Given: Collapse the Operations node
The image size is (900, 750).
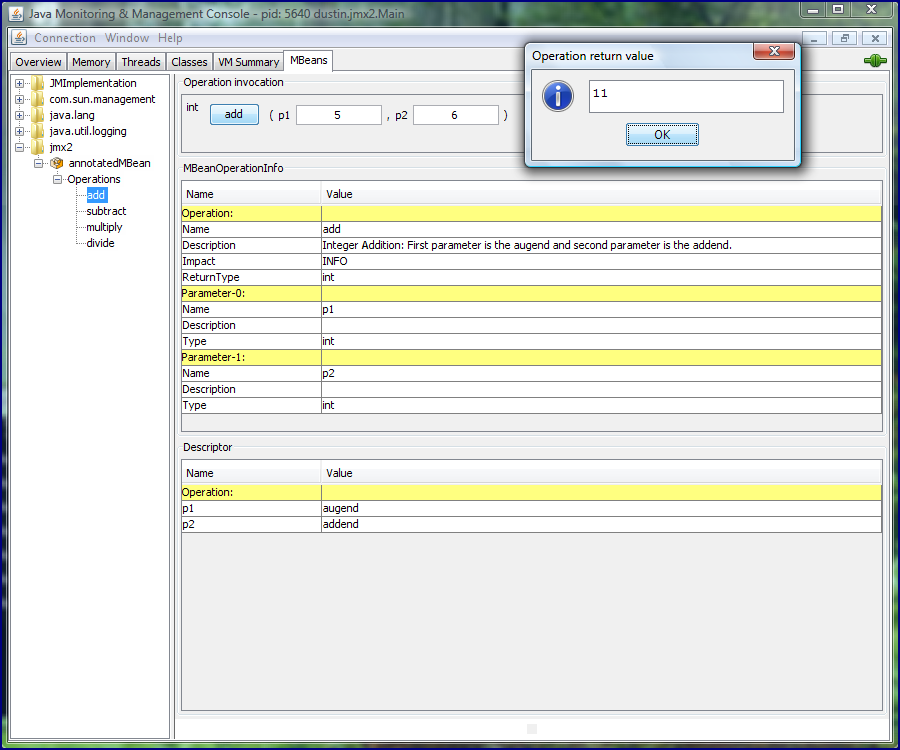Looking at the screenshot, I should pos(57,180).
